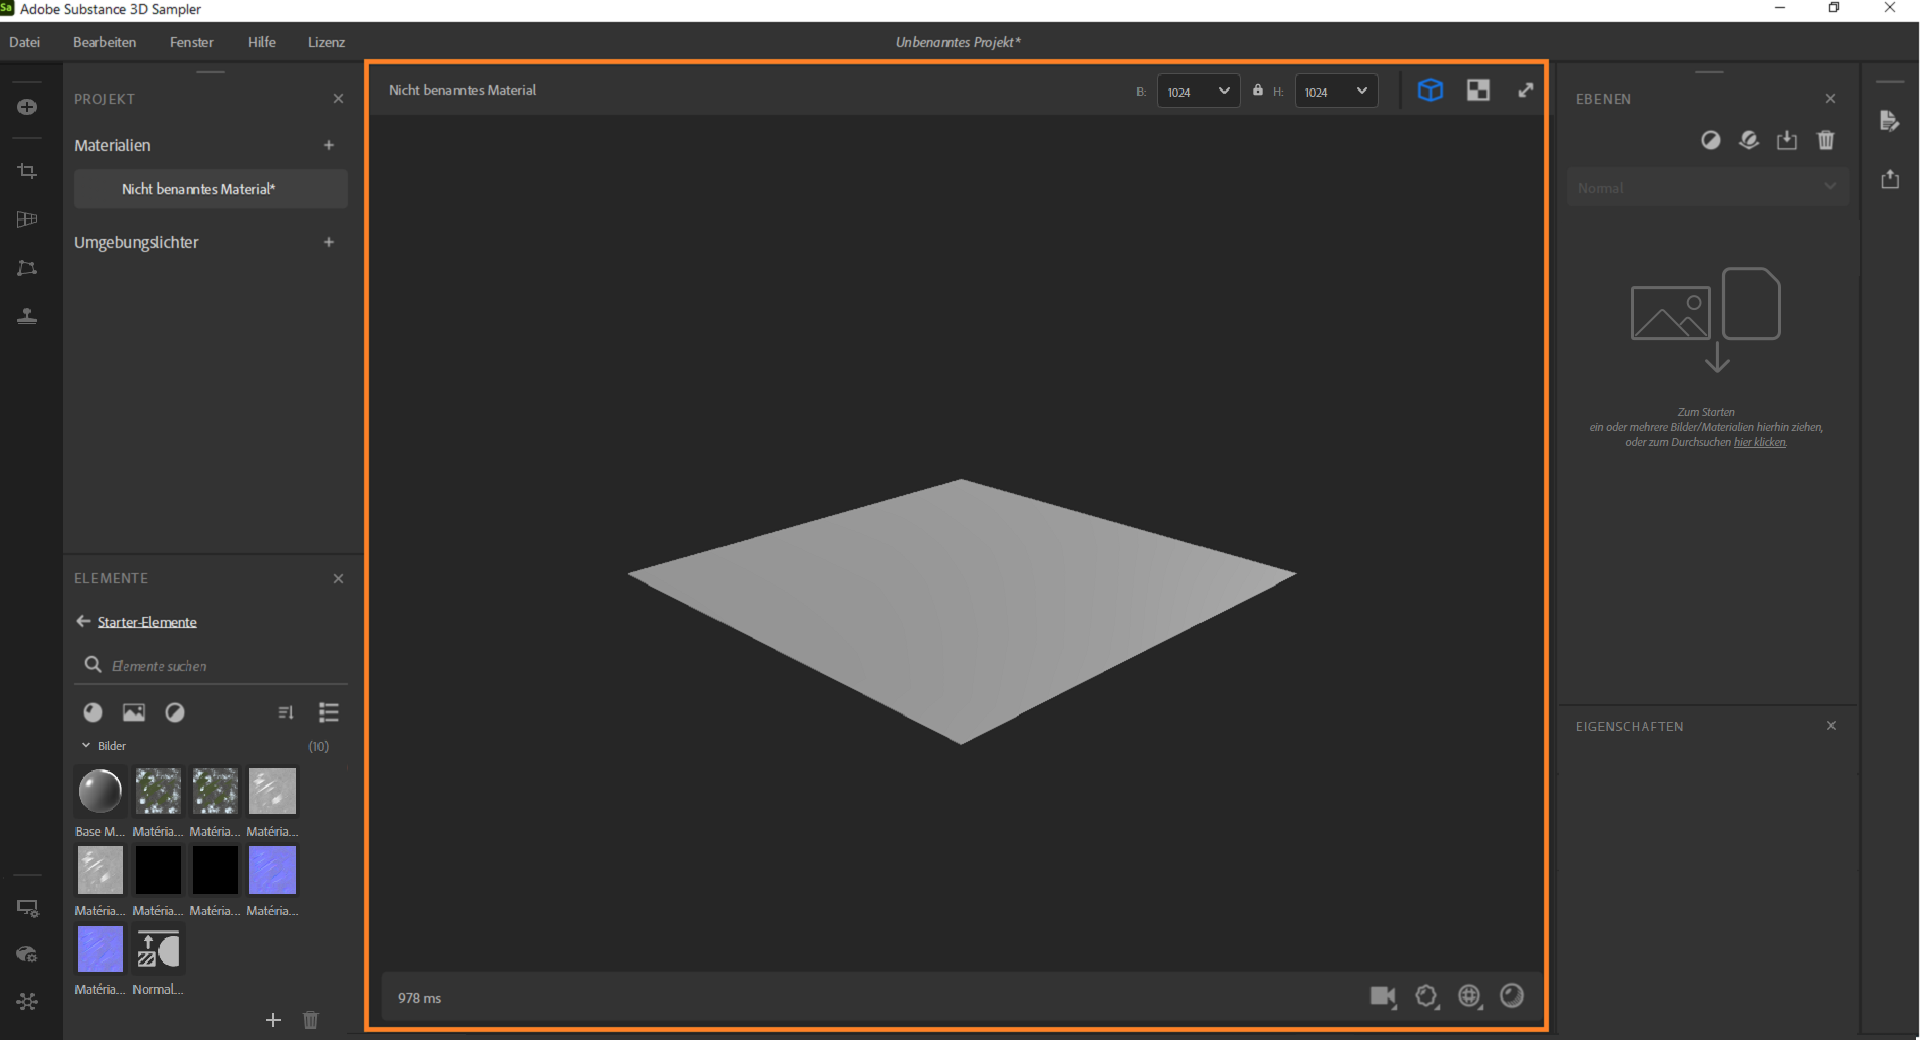Select the perspective transform tool in the left sidebar

click(x=27, y=268)
